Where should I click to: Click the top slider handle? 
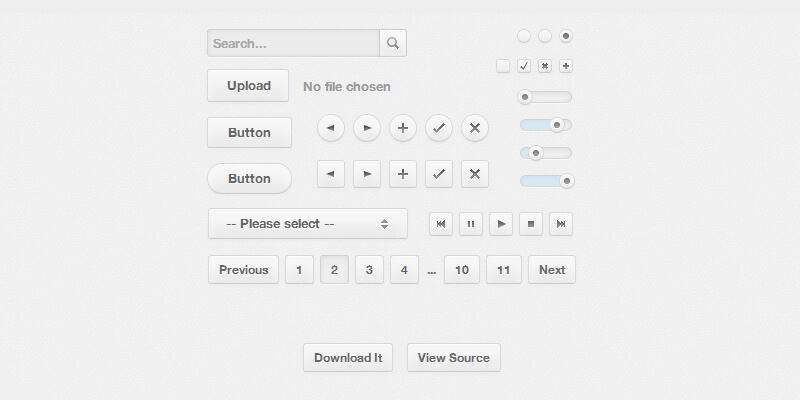pyautogui.click(x=525, y=97)
